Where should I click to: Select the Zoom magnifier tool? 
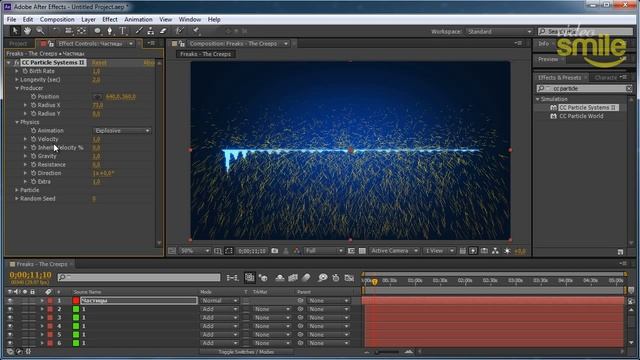coord(40,31)
